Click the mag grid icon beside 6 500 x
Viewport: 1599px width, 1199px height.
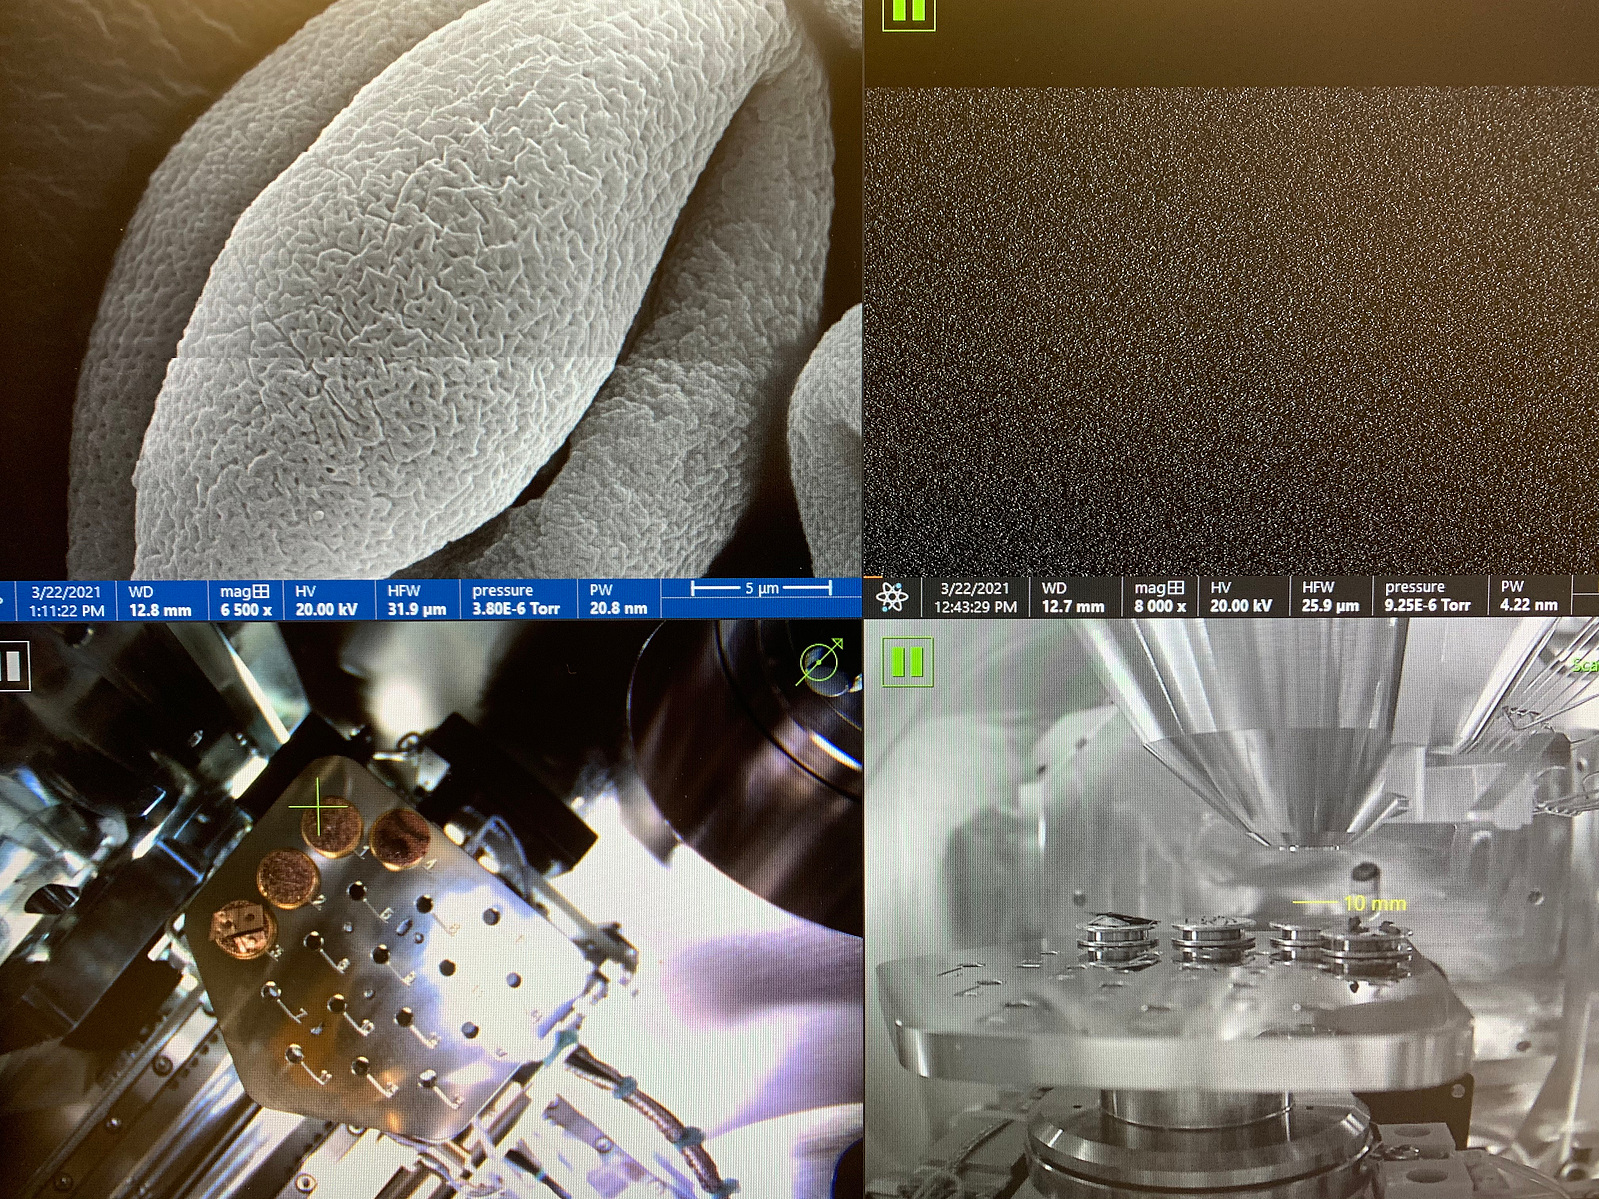point(260,591)
